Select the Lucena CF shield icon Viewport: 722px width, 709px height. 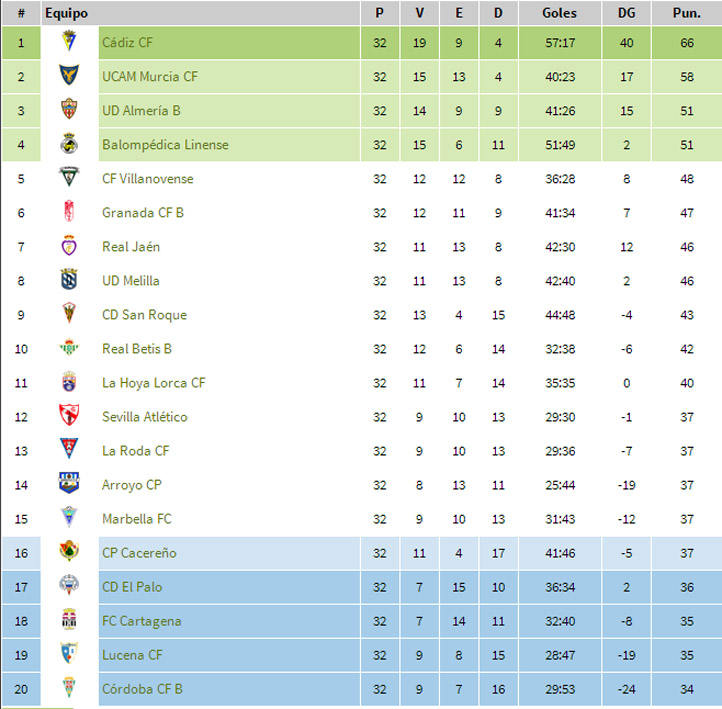tap(69, 653)
